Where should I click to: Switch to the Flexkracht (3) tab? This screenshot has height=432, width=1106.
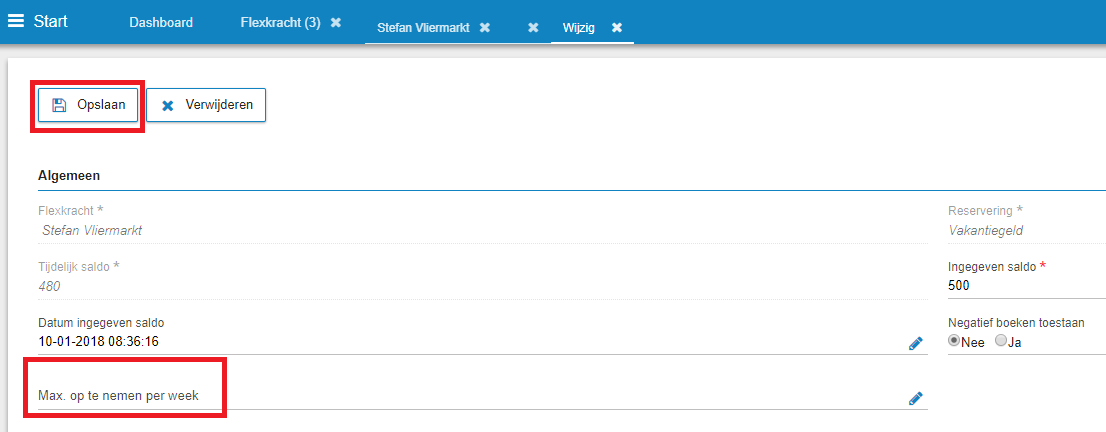pos(281,23)
